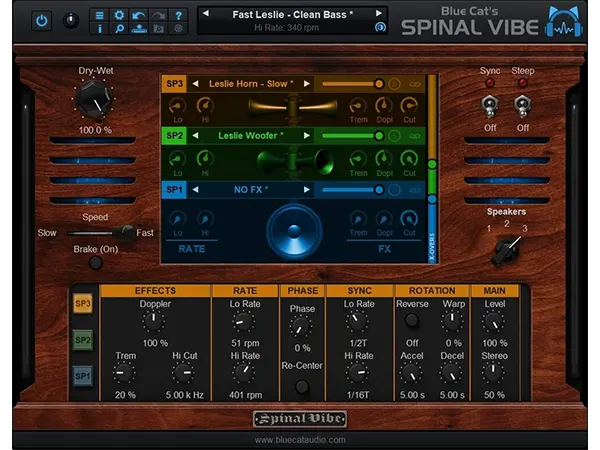Go to next main preset arrow
Image resolution: width=600 pixels, height=450 pixels.
coord(378,13)
